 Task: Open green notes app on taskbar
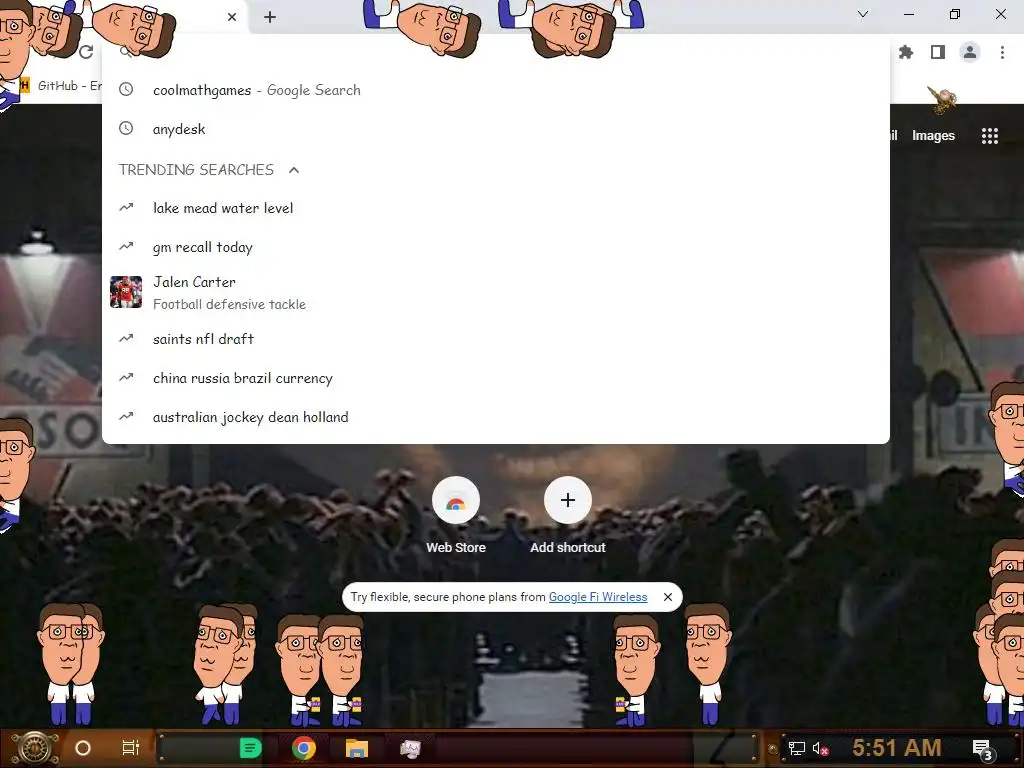click(250, 748)
